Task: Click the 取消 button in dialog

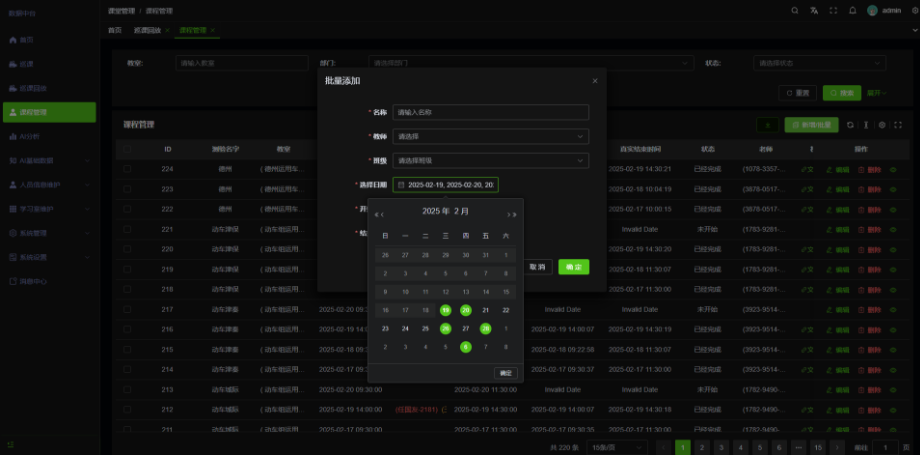Action: (x=537, y=267)
